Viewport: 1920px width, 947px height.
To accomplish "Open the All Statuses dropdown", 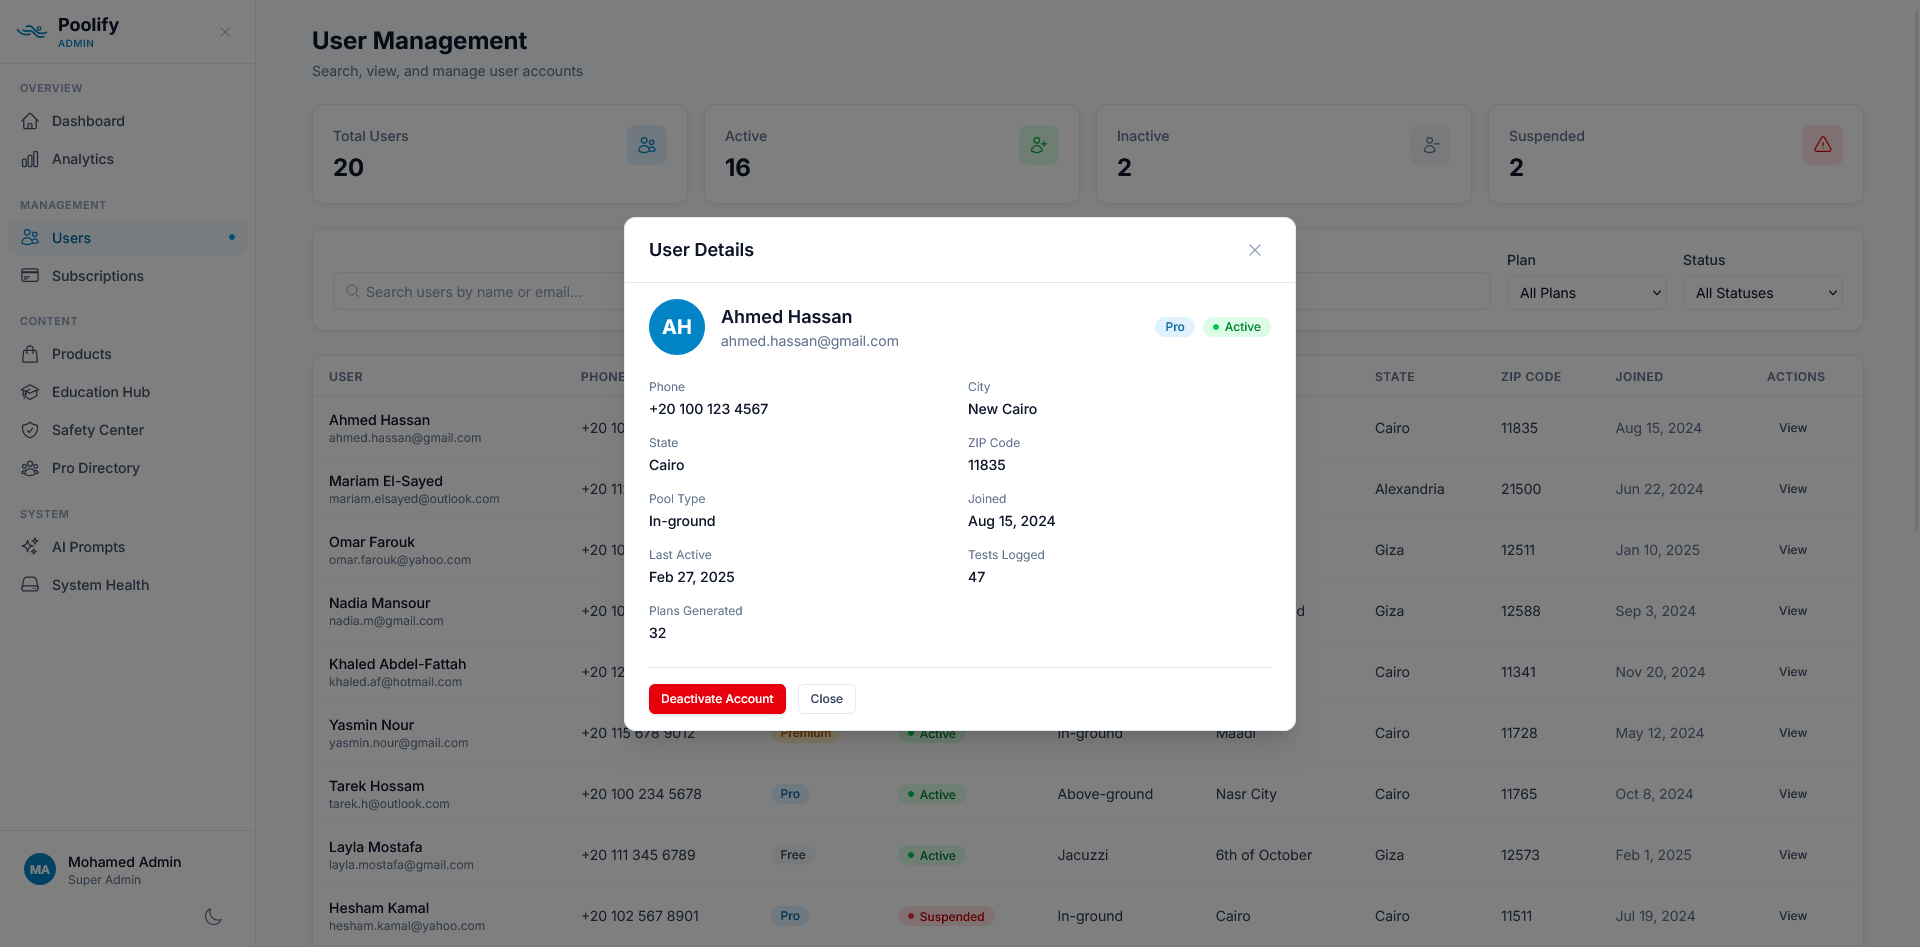I will (x=1762, y=293).
